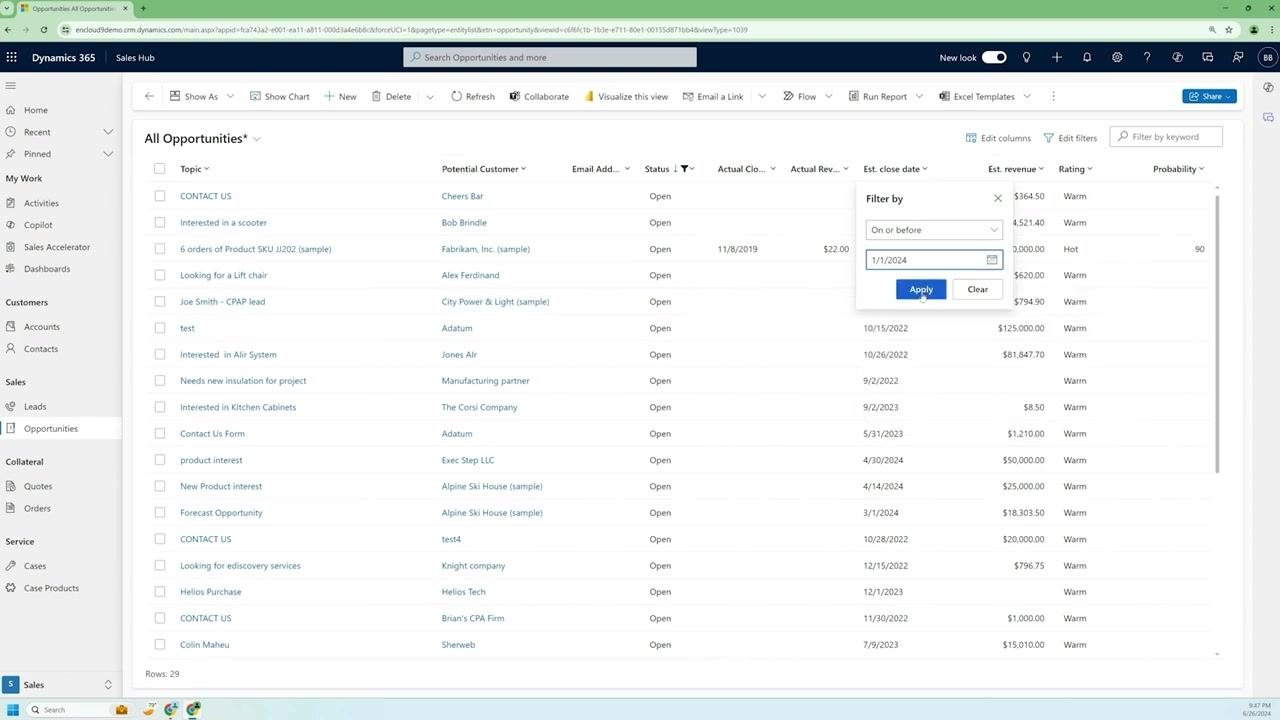The width and height of the screenshot is (1280, 720).
Task: Expand the All Opportunities view selector
Action: pyautogui.click(x=257, y=139)
